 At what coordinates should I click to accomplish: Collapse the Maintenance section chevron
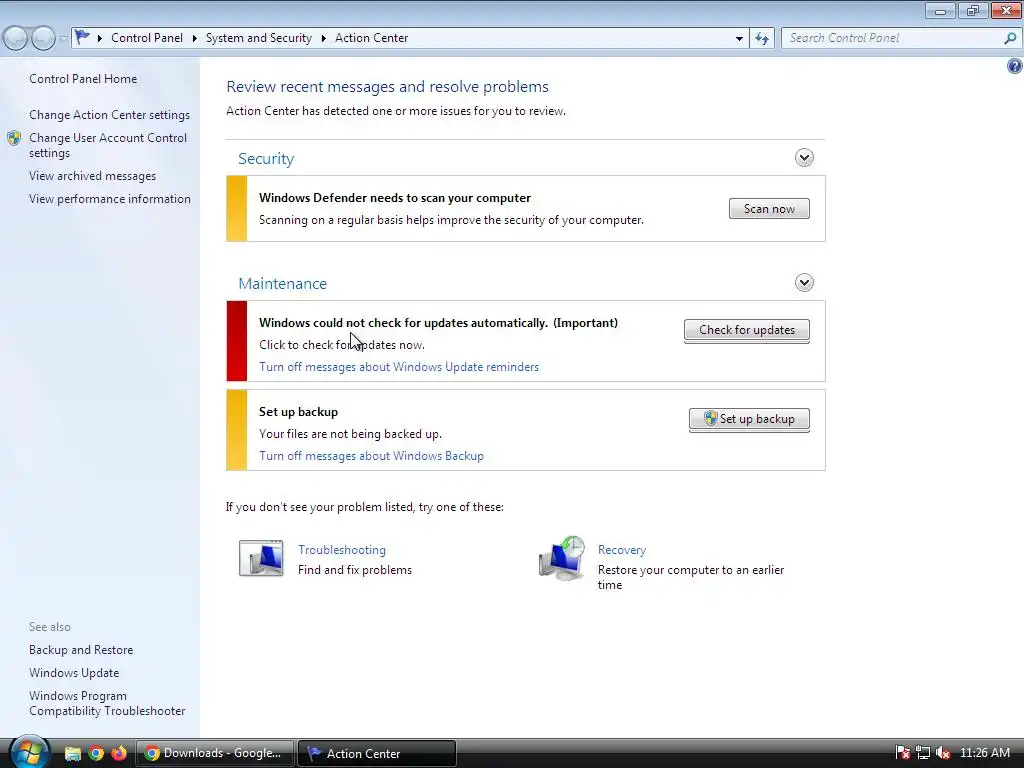804,283
